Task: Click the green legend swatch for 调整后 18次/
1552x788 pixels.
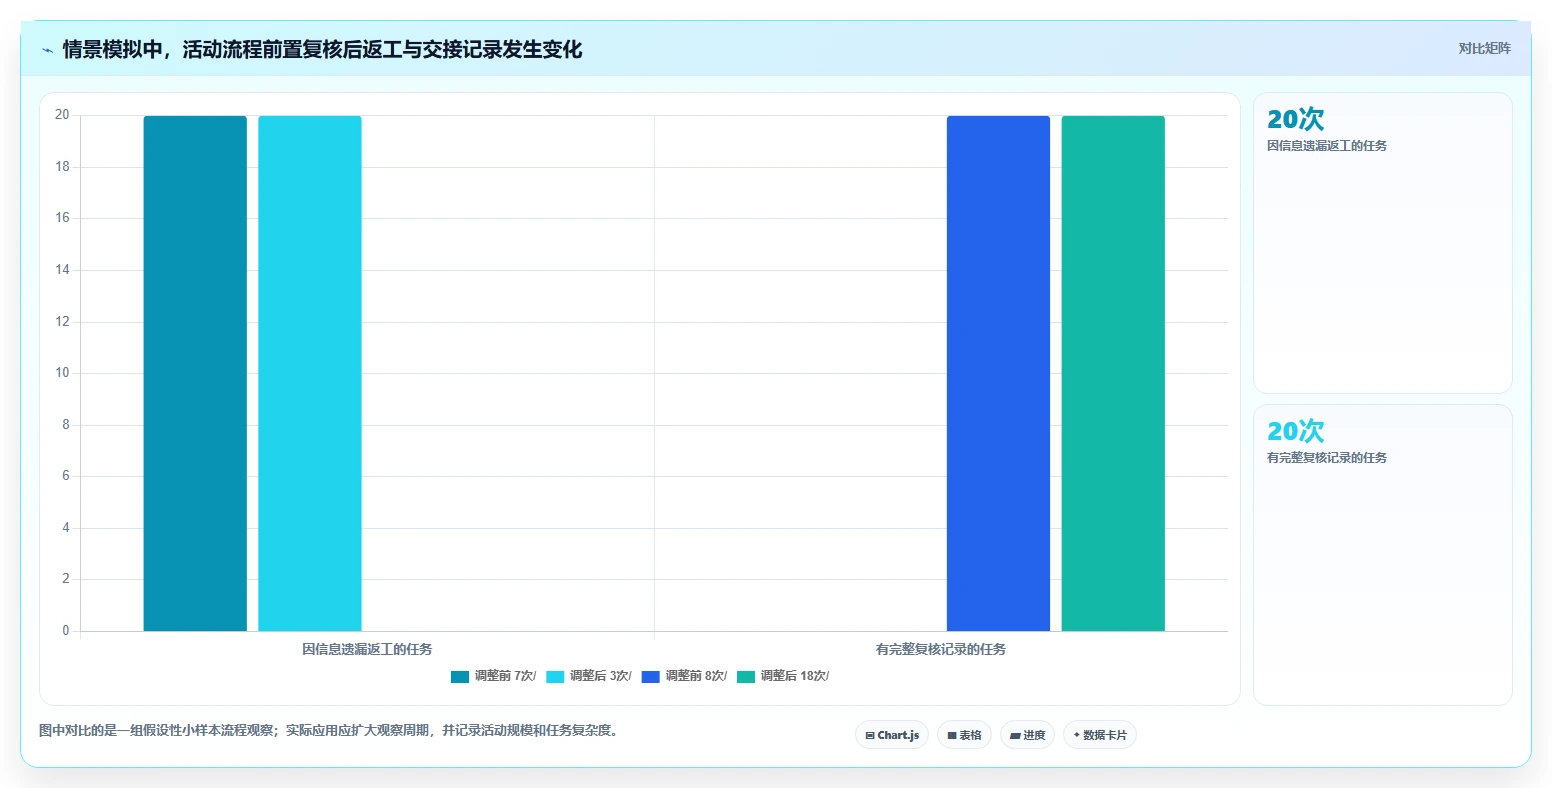Action: coord(746,677)
